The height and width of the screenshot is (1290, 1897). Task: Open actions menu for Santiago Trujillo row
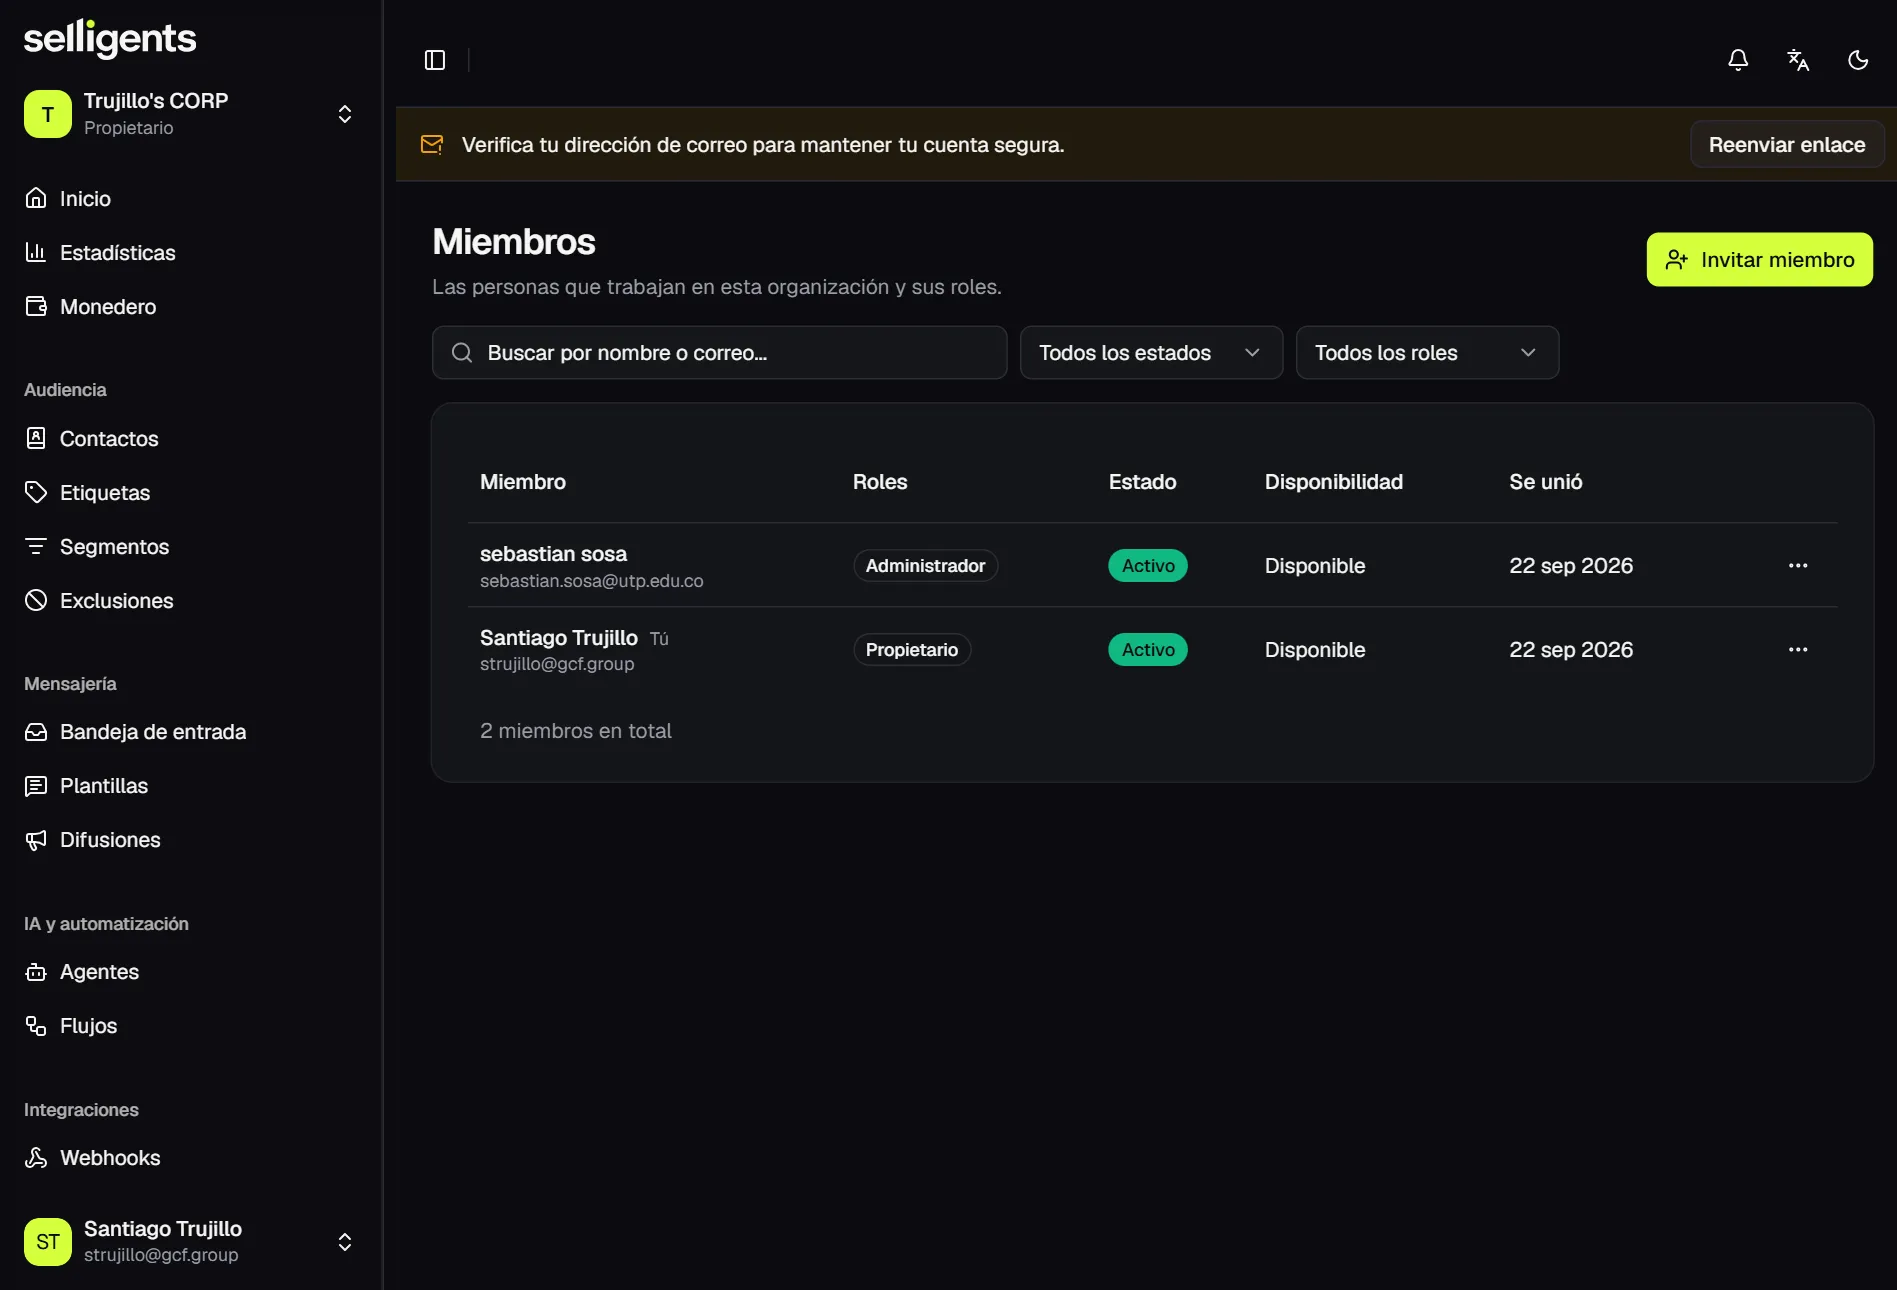(1798, 650)
